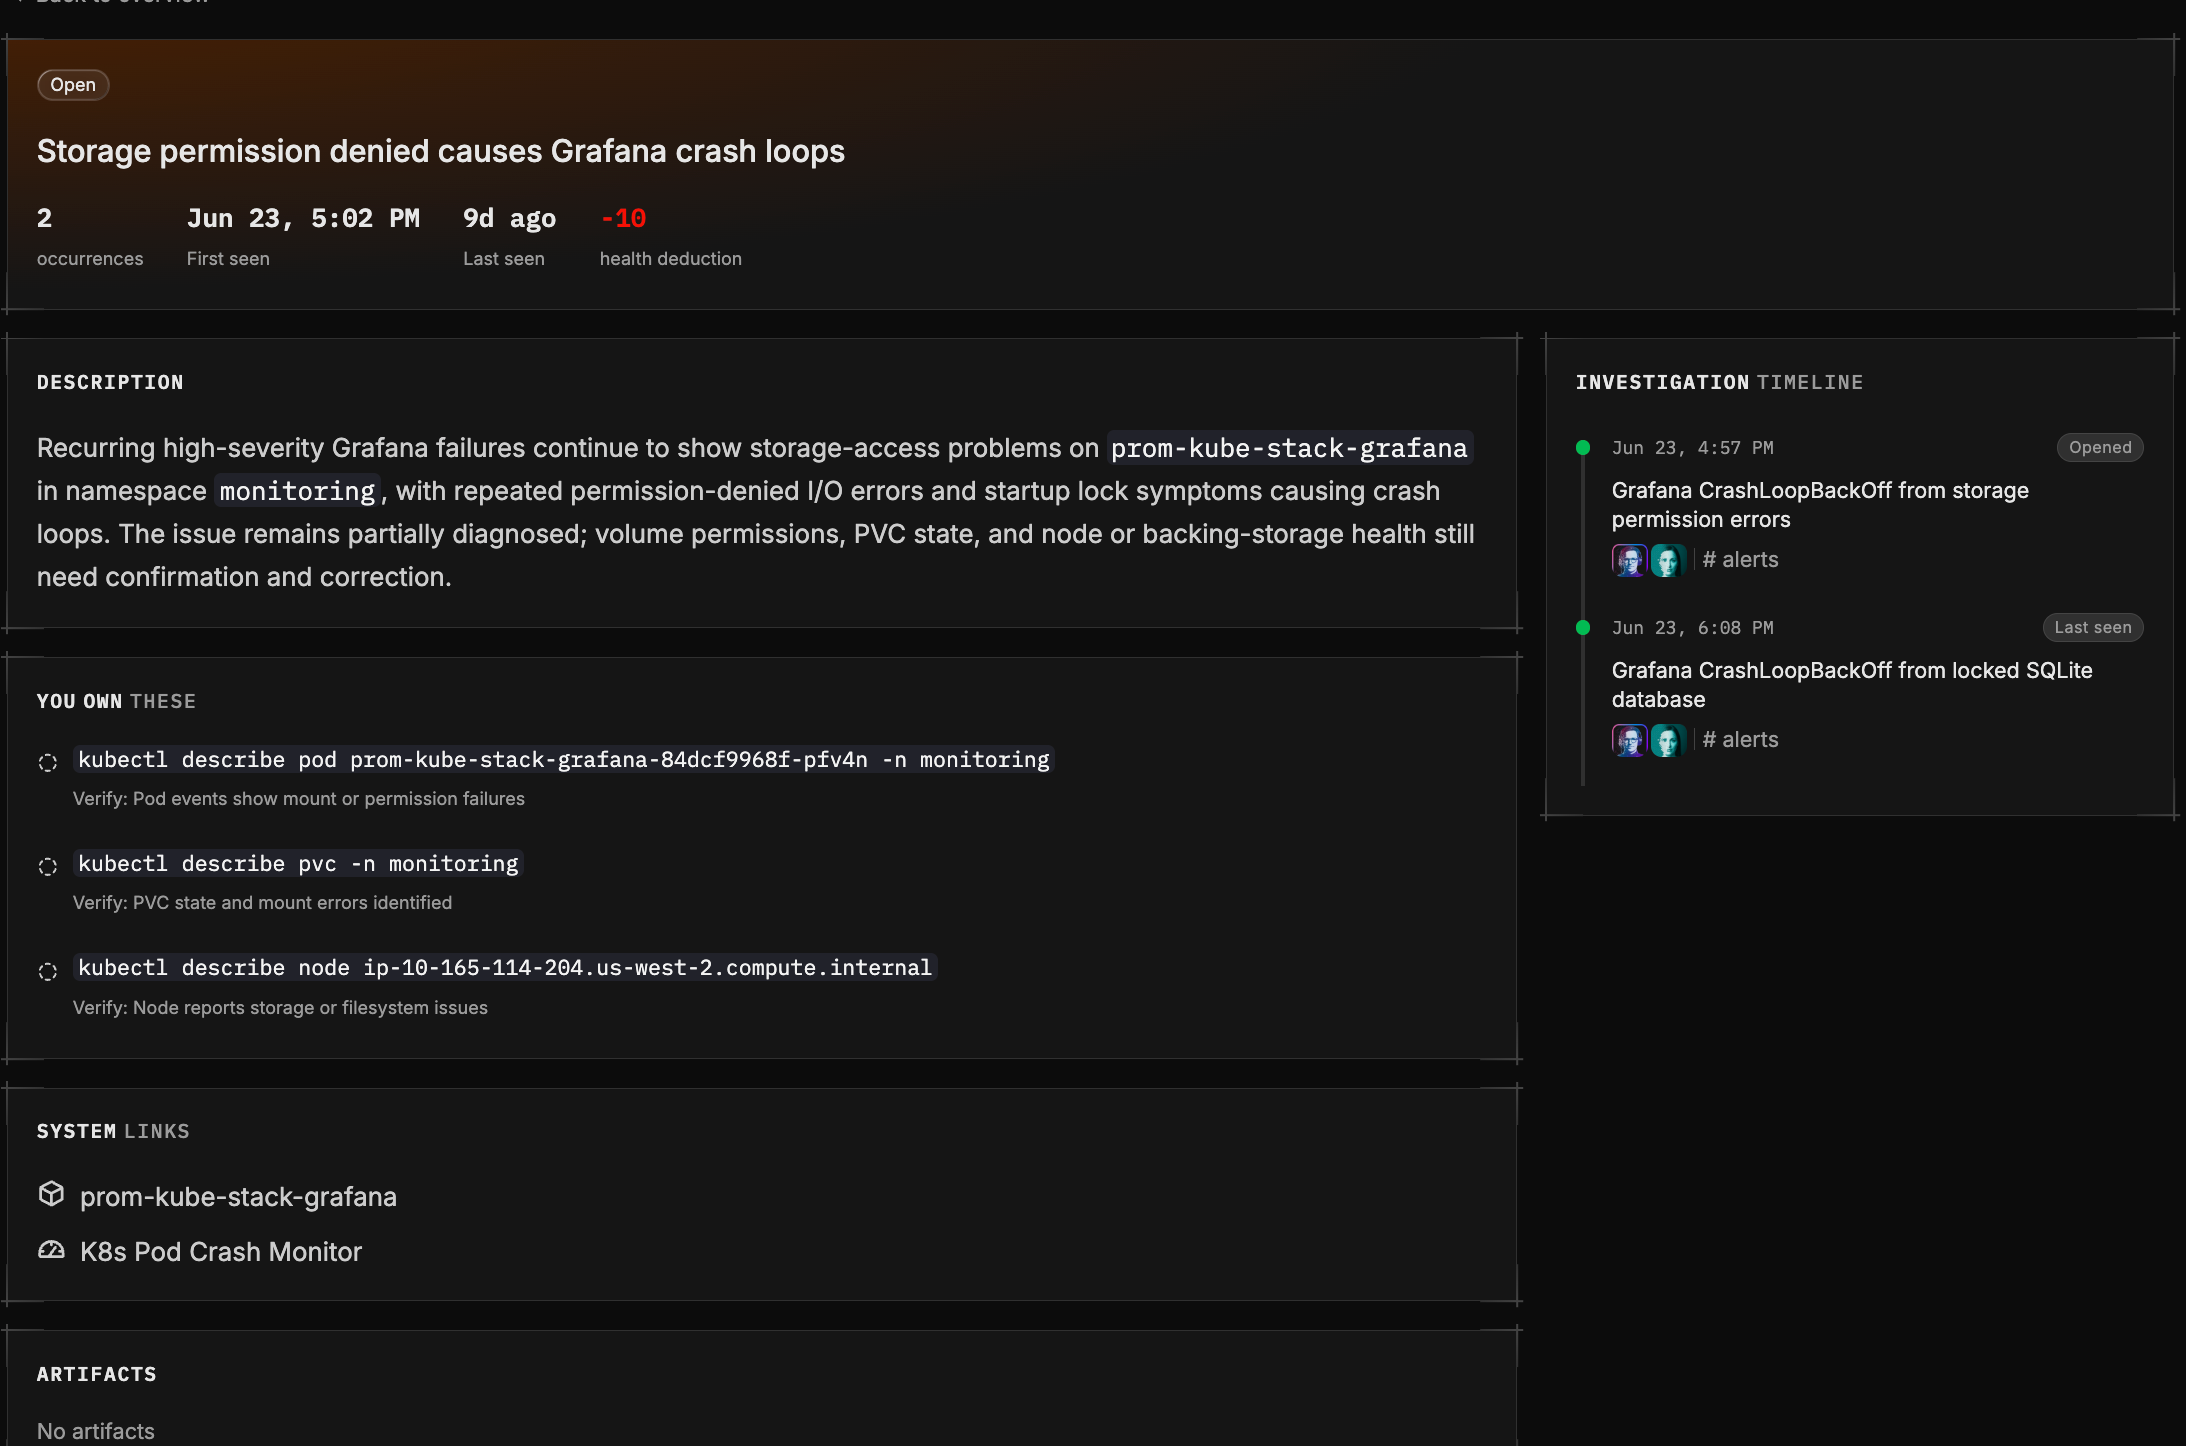Viewport: 2186px width, 1446px height.
Task: Click the Jun 23, 4:57 PM timestamp
Action: [x=1693, y=448]
